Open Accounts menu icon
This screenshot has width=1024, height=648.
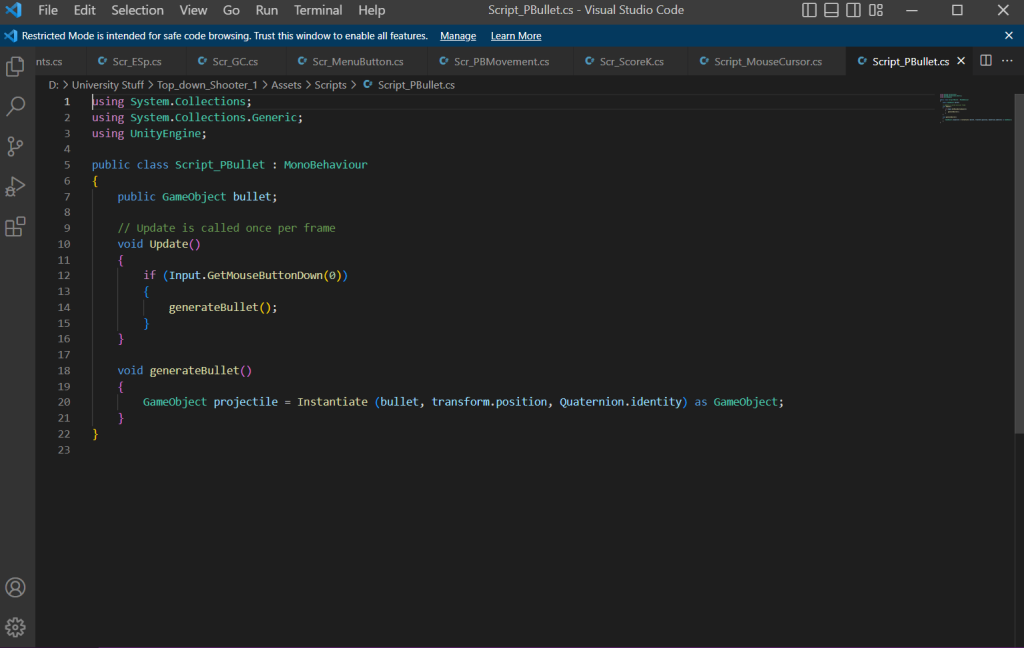[16, 588]
